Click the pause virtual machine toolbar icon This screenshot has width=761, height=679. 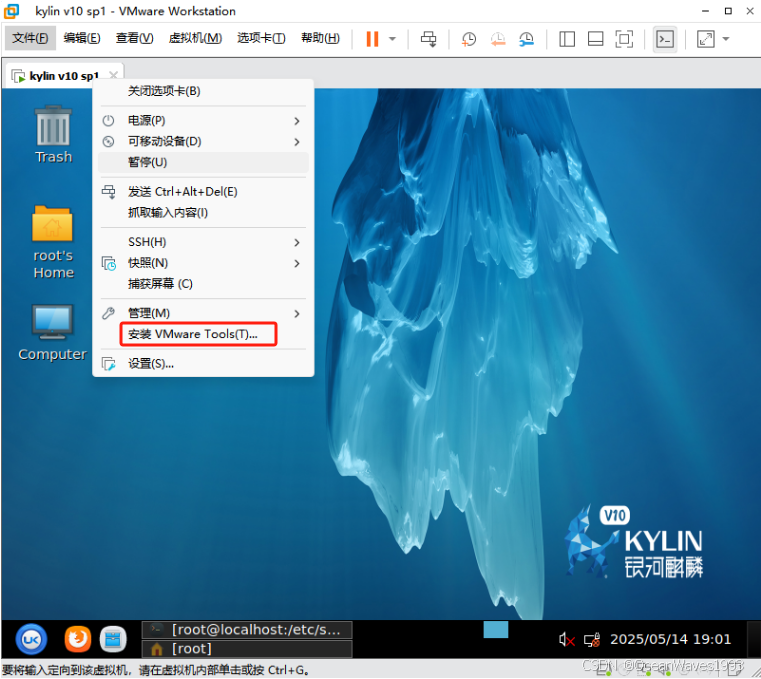[372, 39]
